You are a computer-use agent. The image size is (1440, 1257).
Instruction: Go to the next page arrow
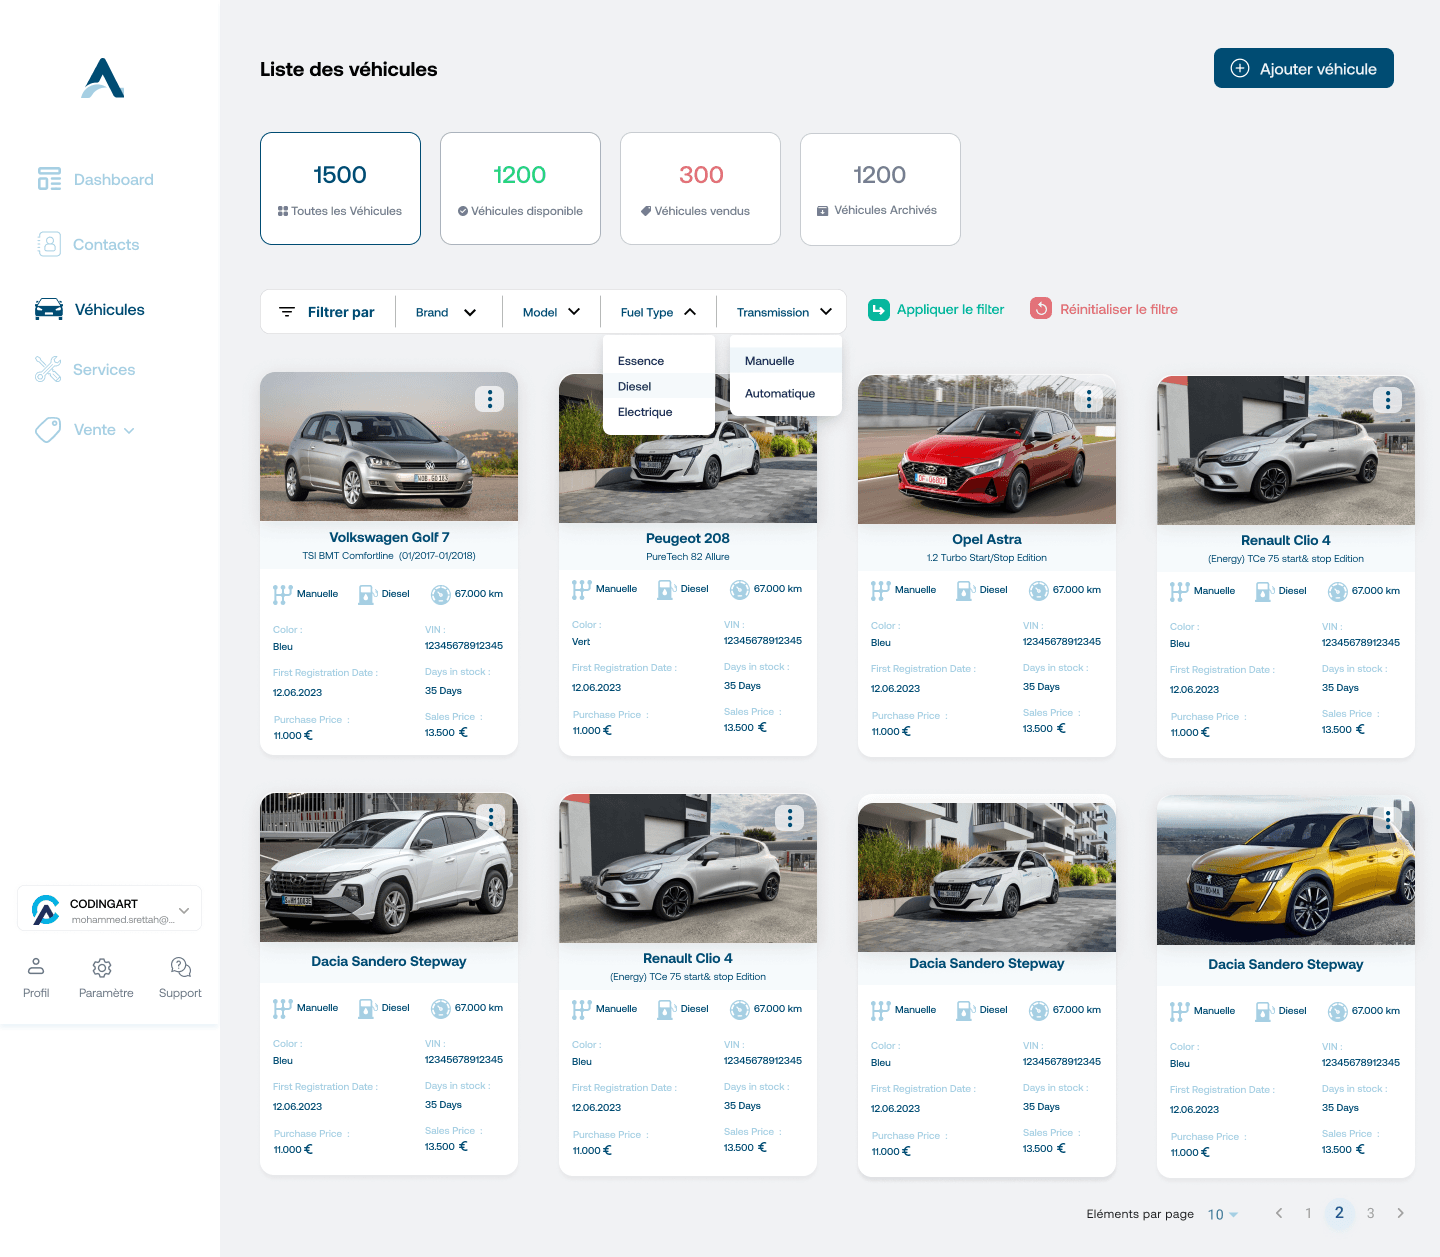pos(1401,1213)
